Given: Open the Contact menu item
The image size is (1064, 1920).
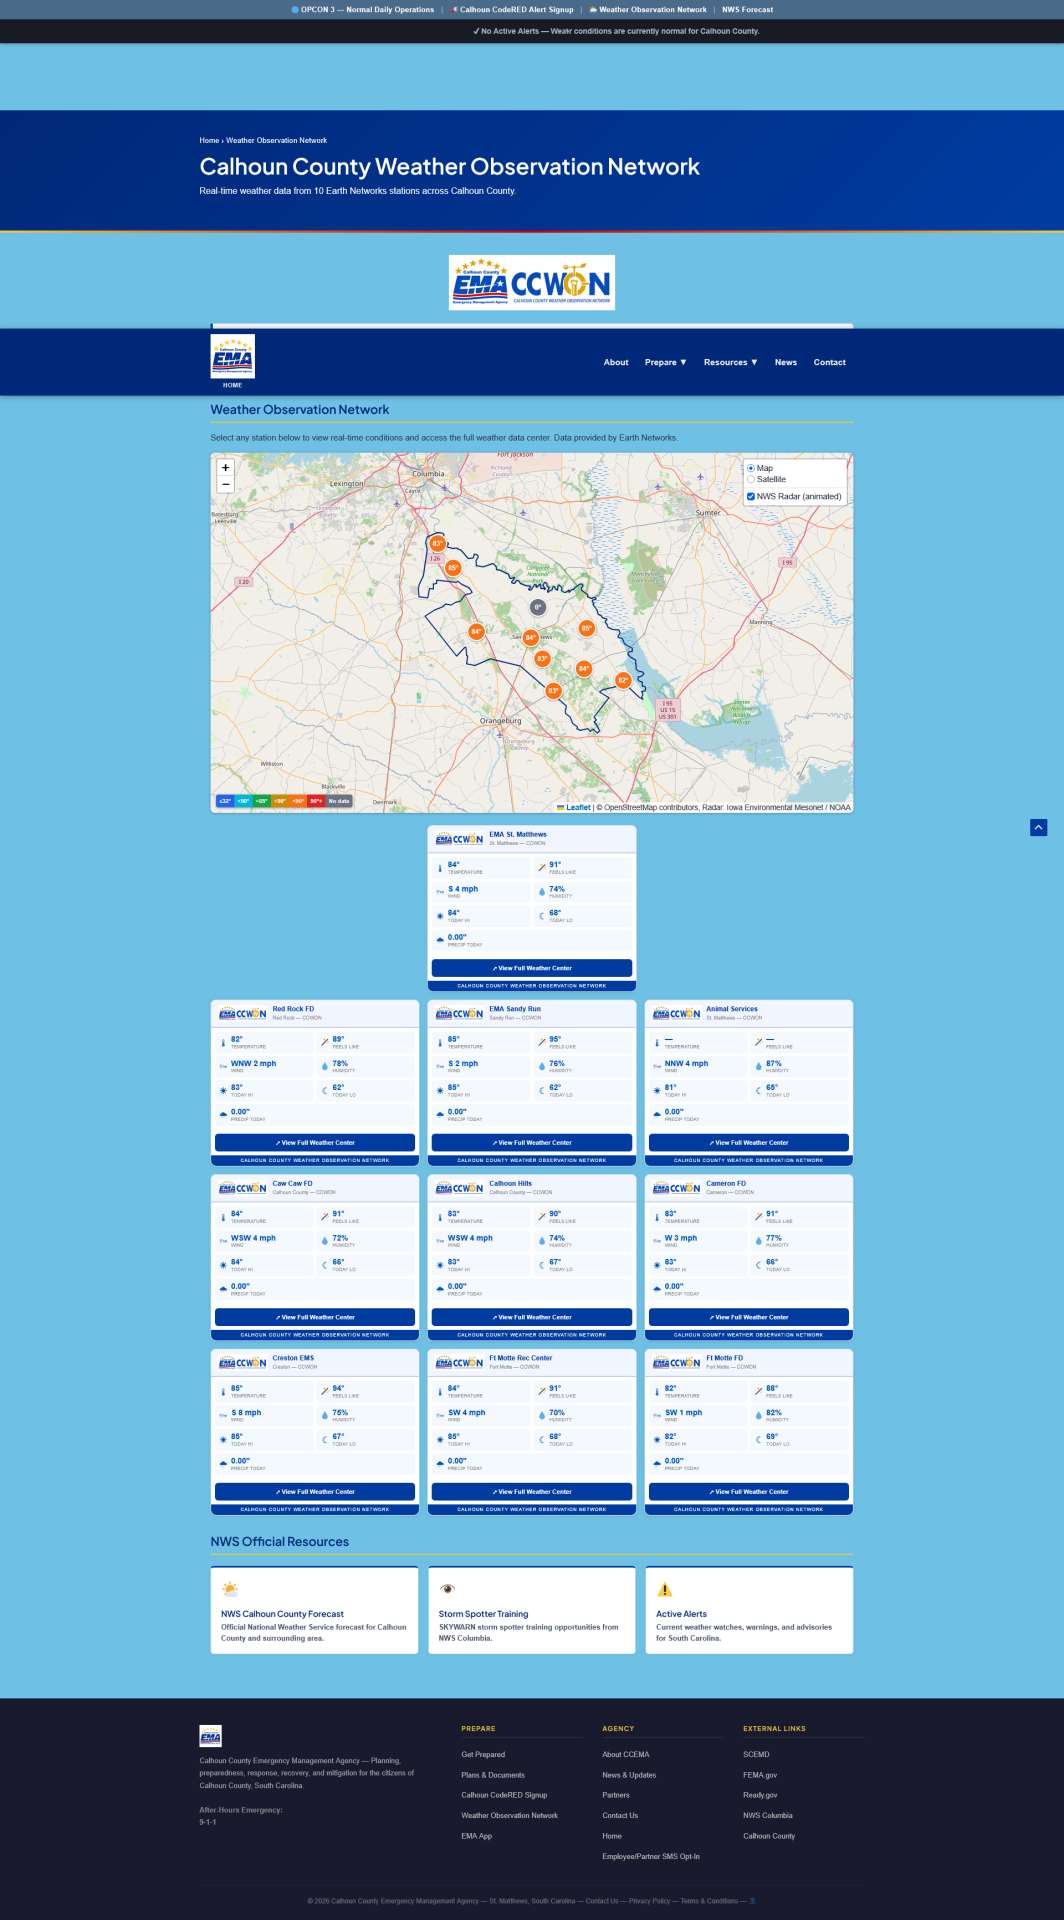Looking at the screenshot, I should point(830,362).
